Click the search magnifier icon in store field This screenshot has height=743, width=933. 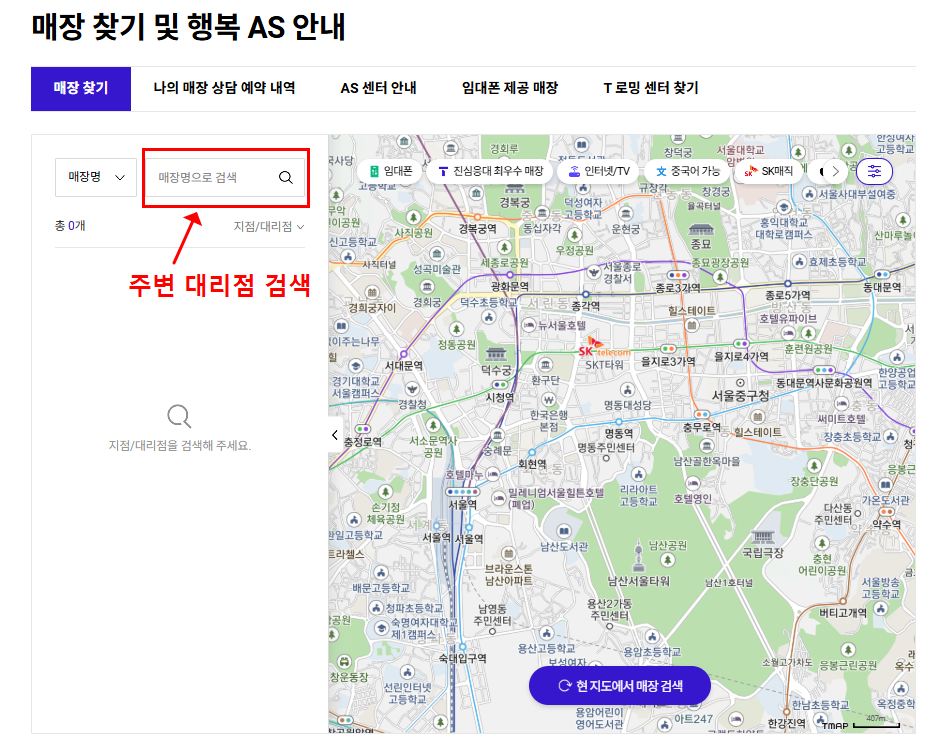(286, 177)
